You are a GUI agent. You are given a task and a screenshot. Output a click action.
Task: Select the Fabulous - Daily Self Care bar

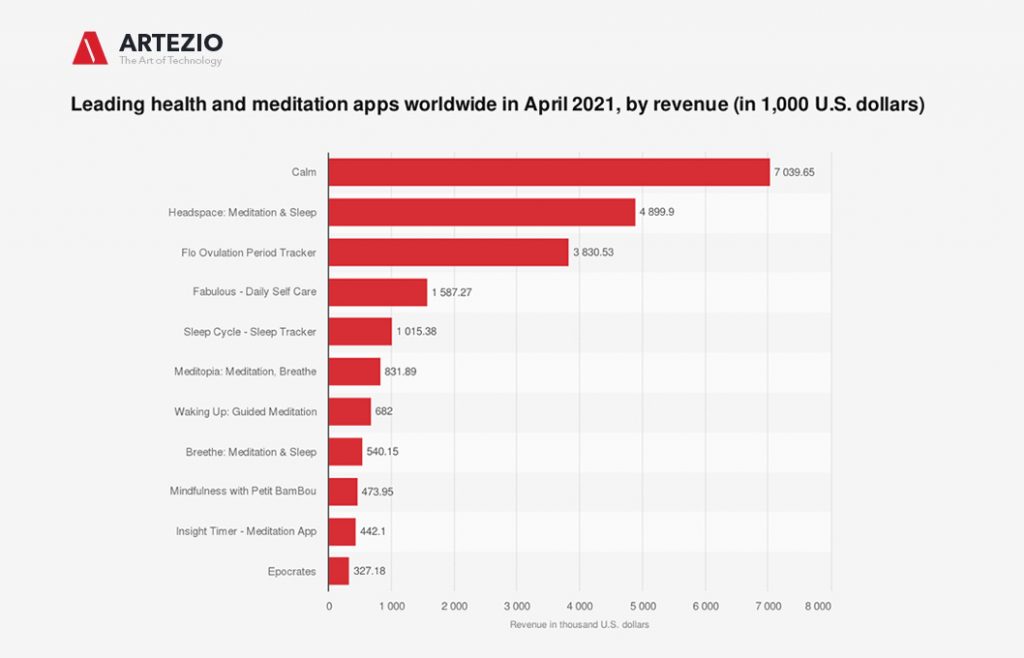[378, 292]
